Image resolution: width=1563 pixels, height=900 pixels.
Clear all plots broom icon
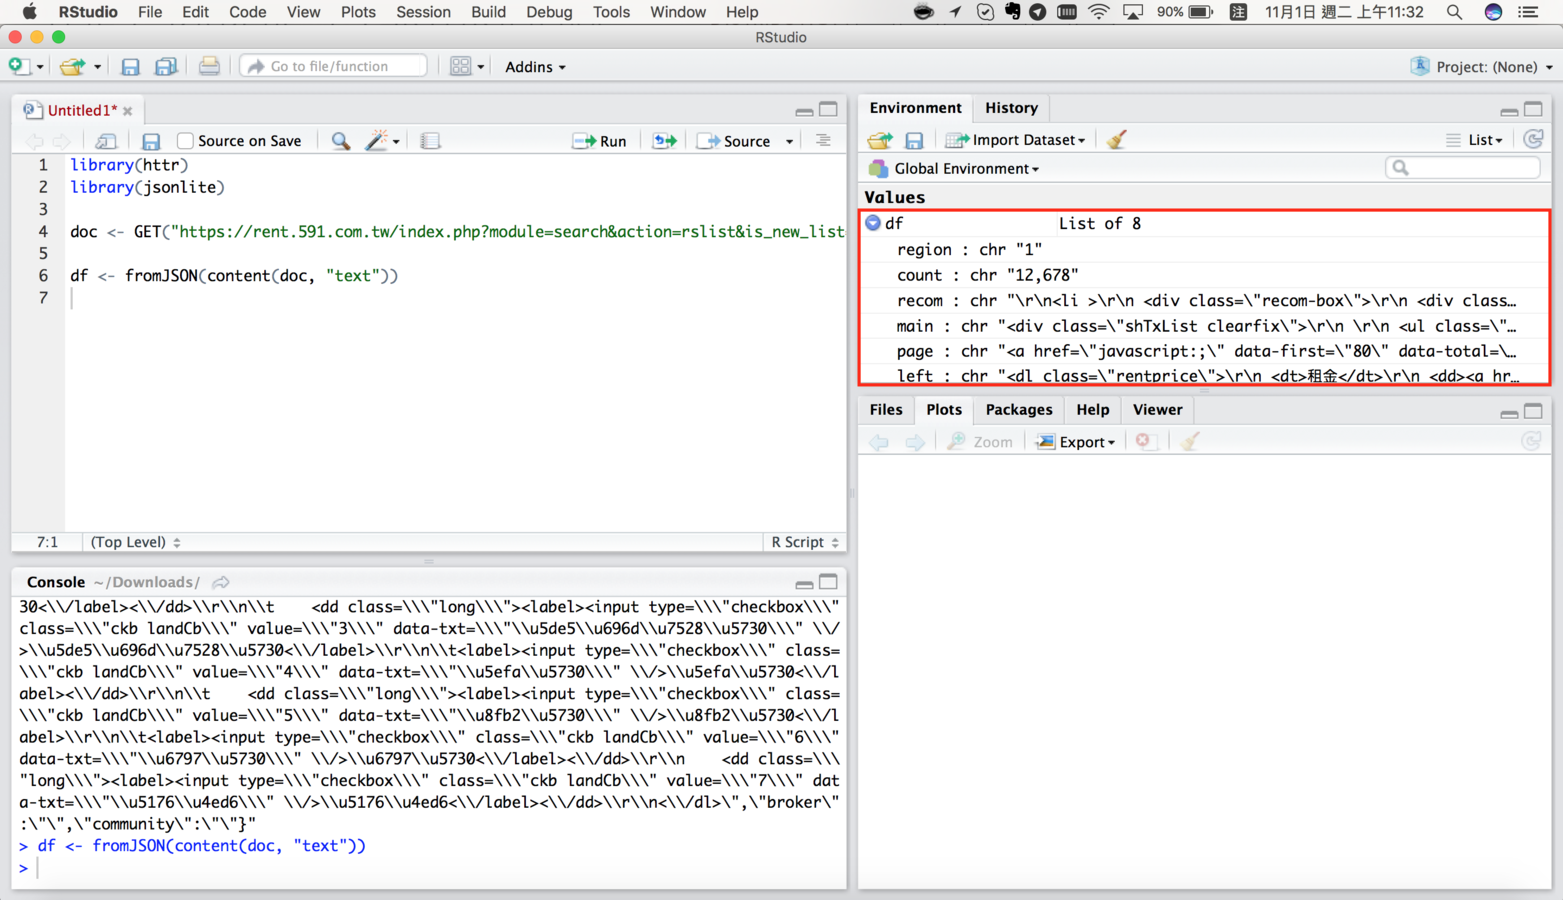click(1189, 441)
